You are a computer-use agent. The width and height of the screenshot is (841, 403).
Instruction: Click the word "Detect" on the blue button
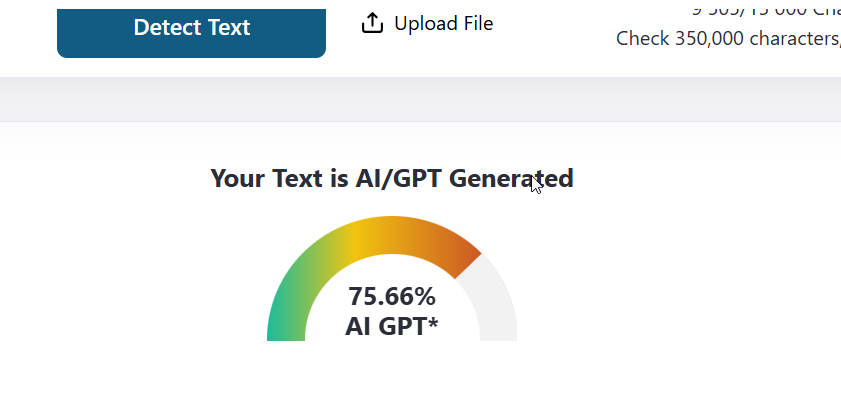pos(168,28)
